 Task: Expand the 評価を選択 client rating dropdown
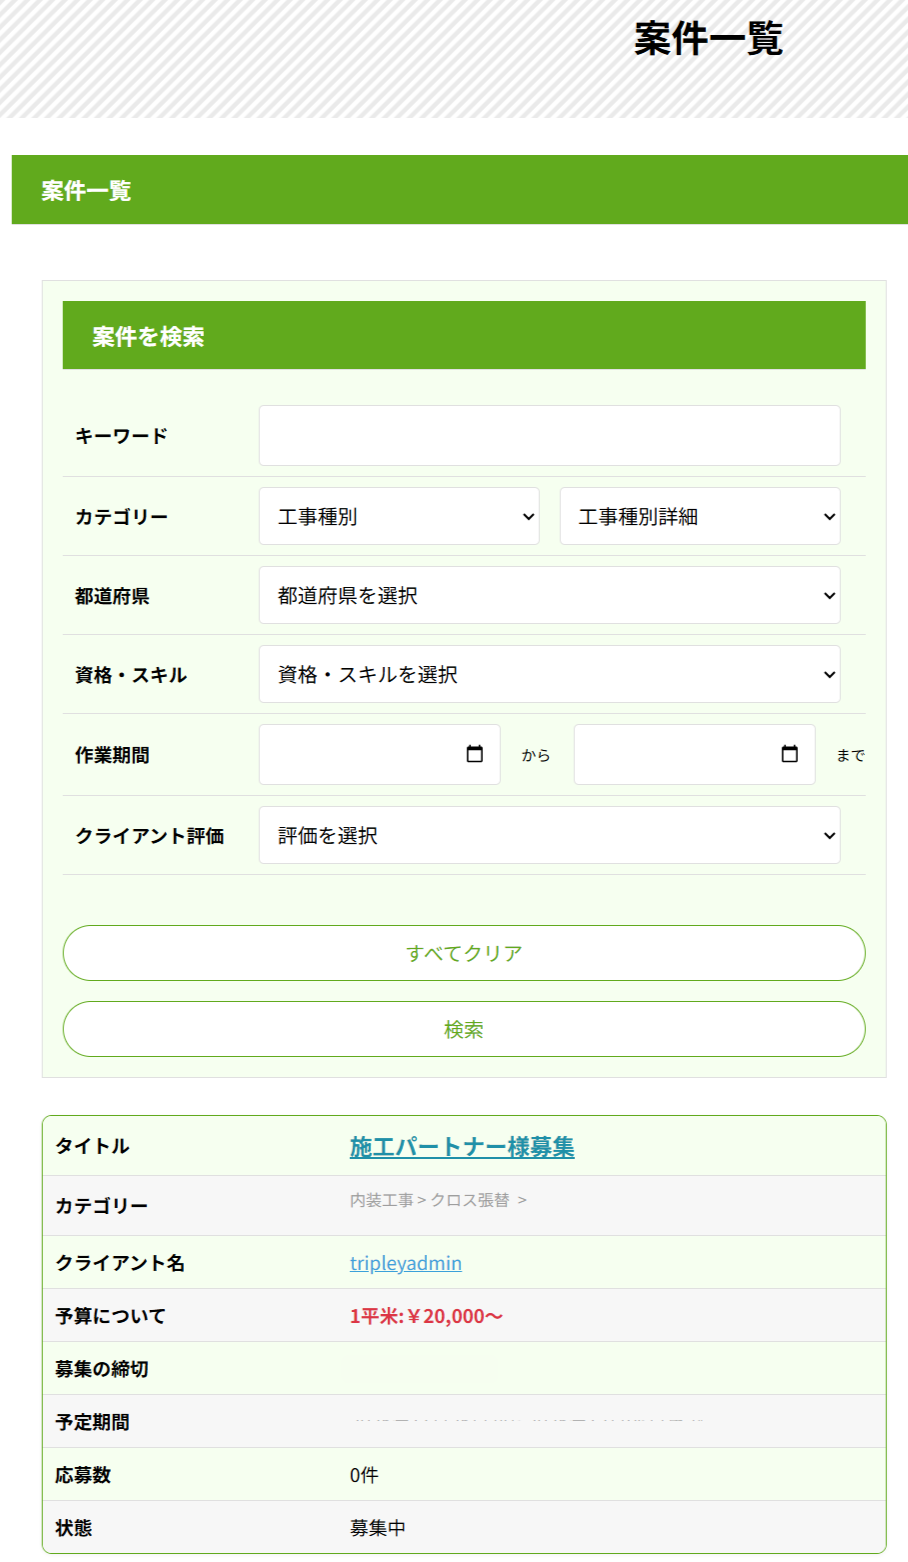[549, 835]
